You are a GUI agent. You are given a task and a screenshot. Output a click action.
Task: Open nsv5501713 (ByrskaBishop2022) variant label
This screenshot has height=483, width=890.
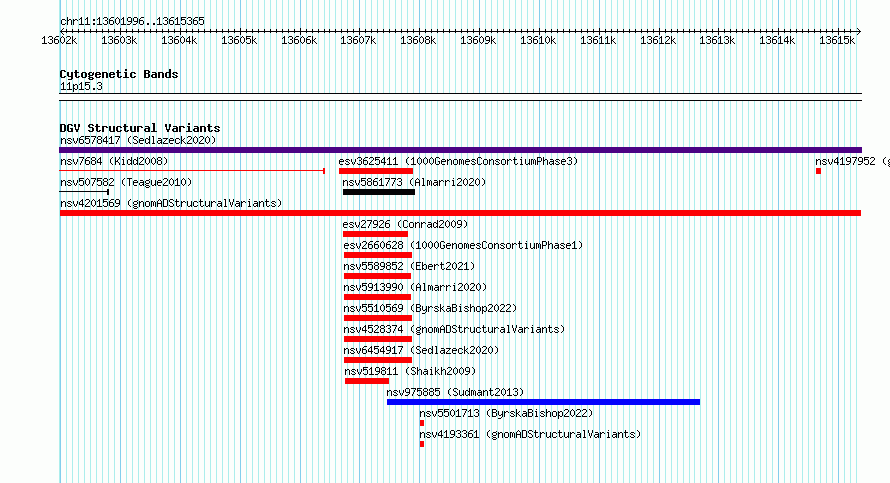506,413
